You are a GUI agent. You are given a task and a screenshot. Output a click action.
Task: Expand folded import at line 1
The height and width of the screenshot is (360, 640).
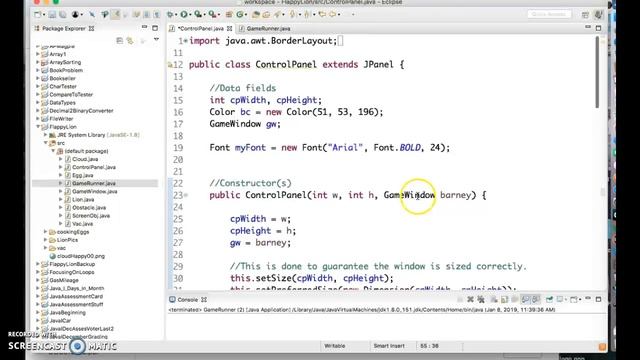point(186,41)
